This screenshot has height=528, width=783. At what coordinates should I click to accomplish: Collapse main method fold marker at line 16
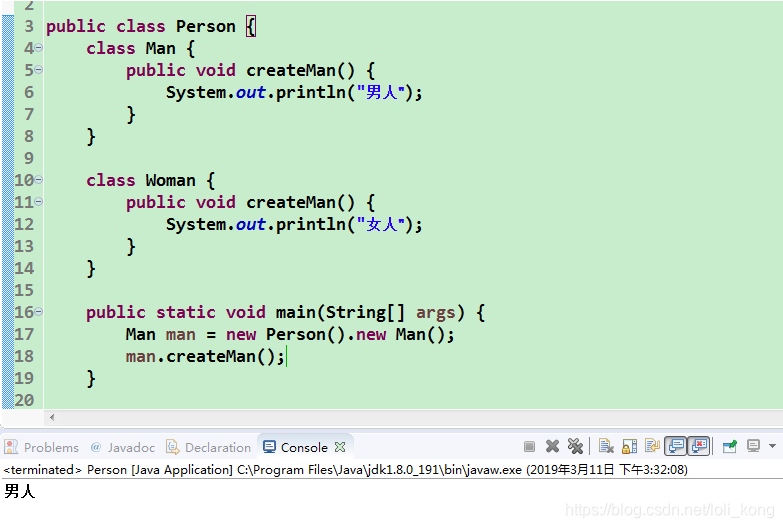coord(38,312)
